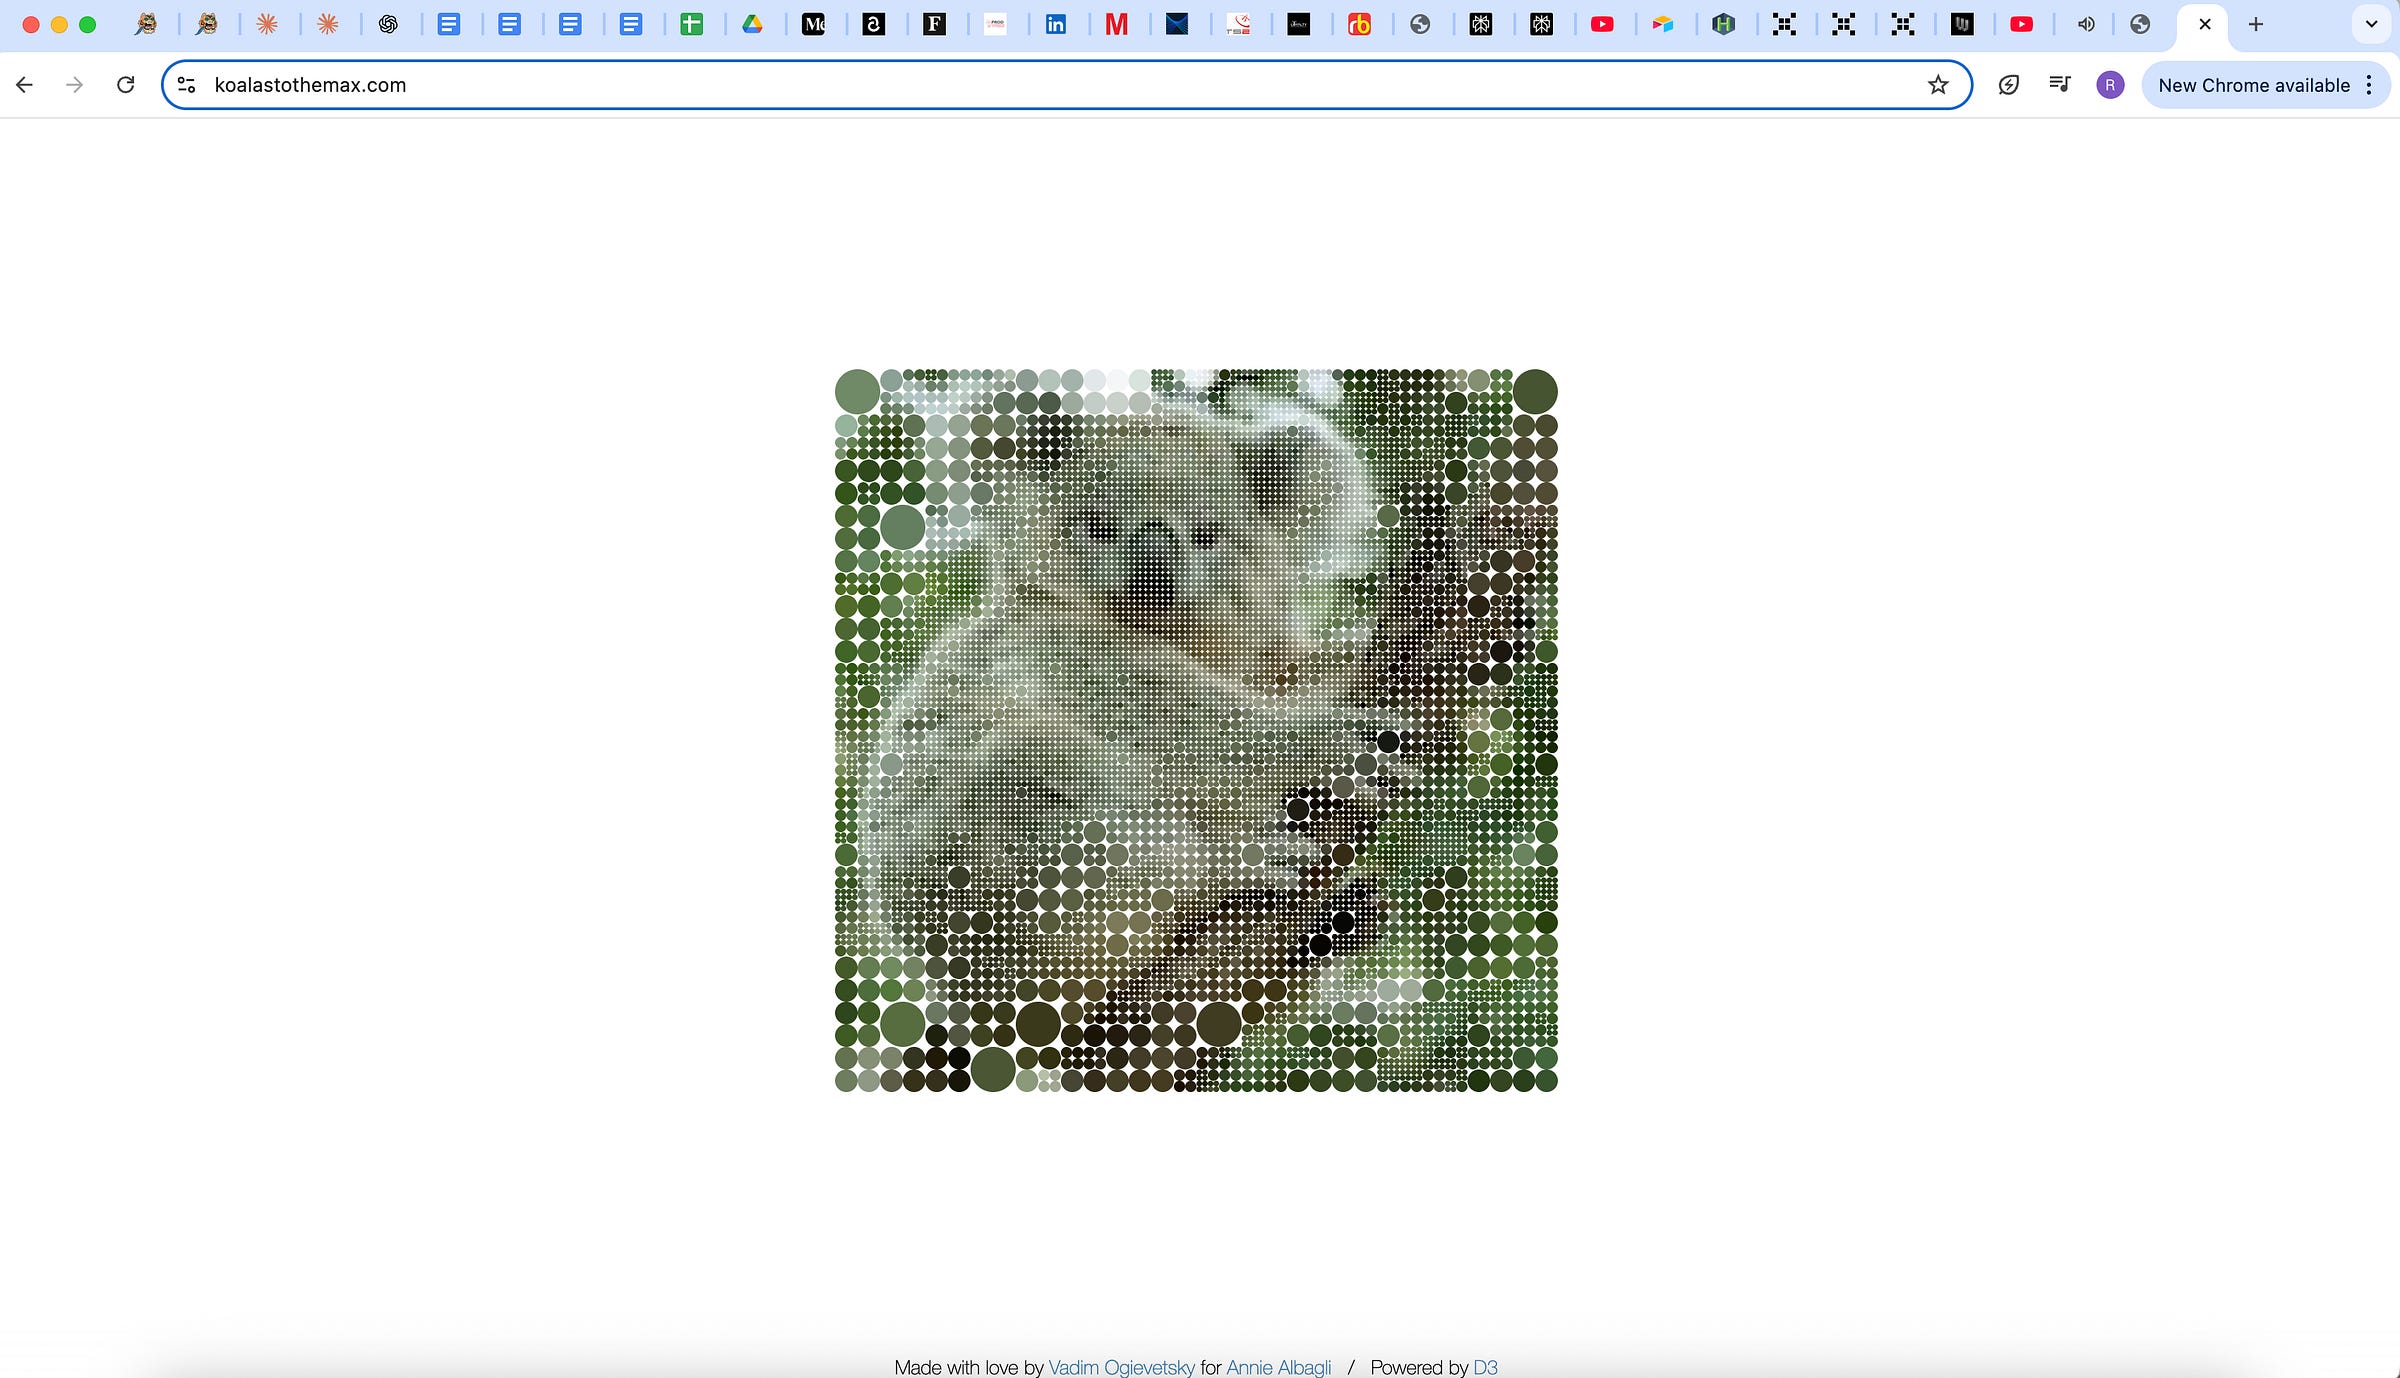Open the media controls playlist icon
The width and height of the screenshot is (2400, 1378).
pyautogui.click(x=2059, y=85)
